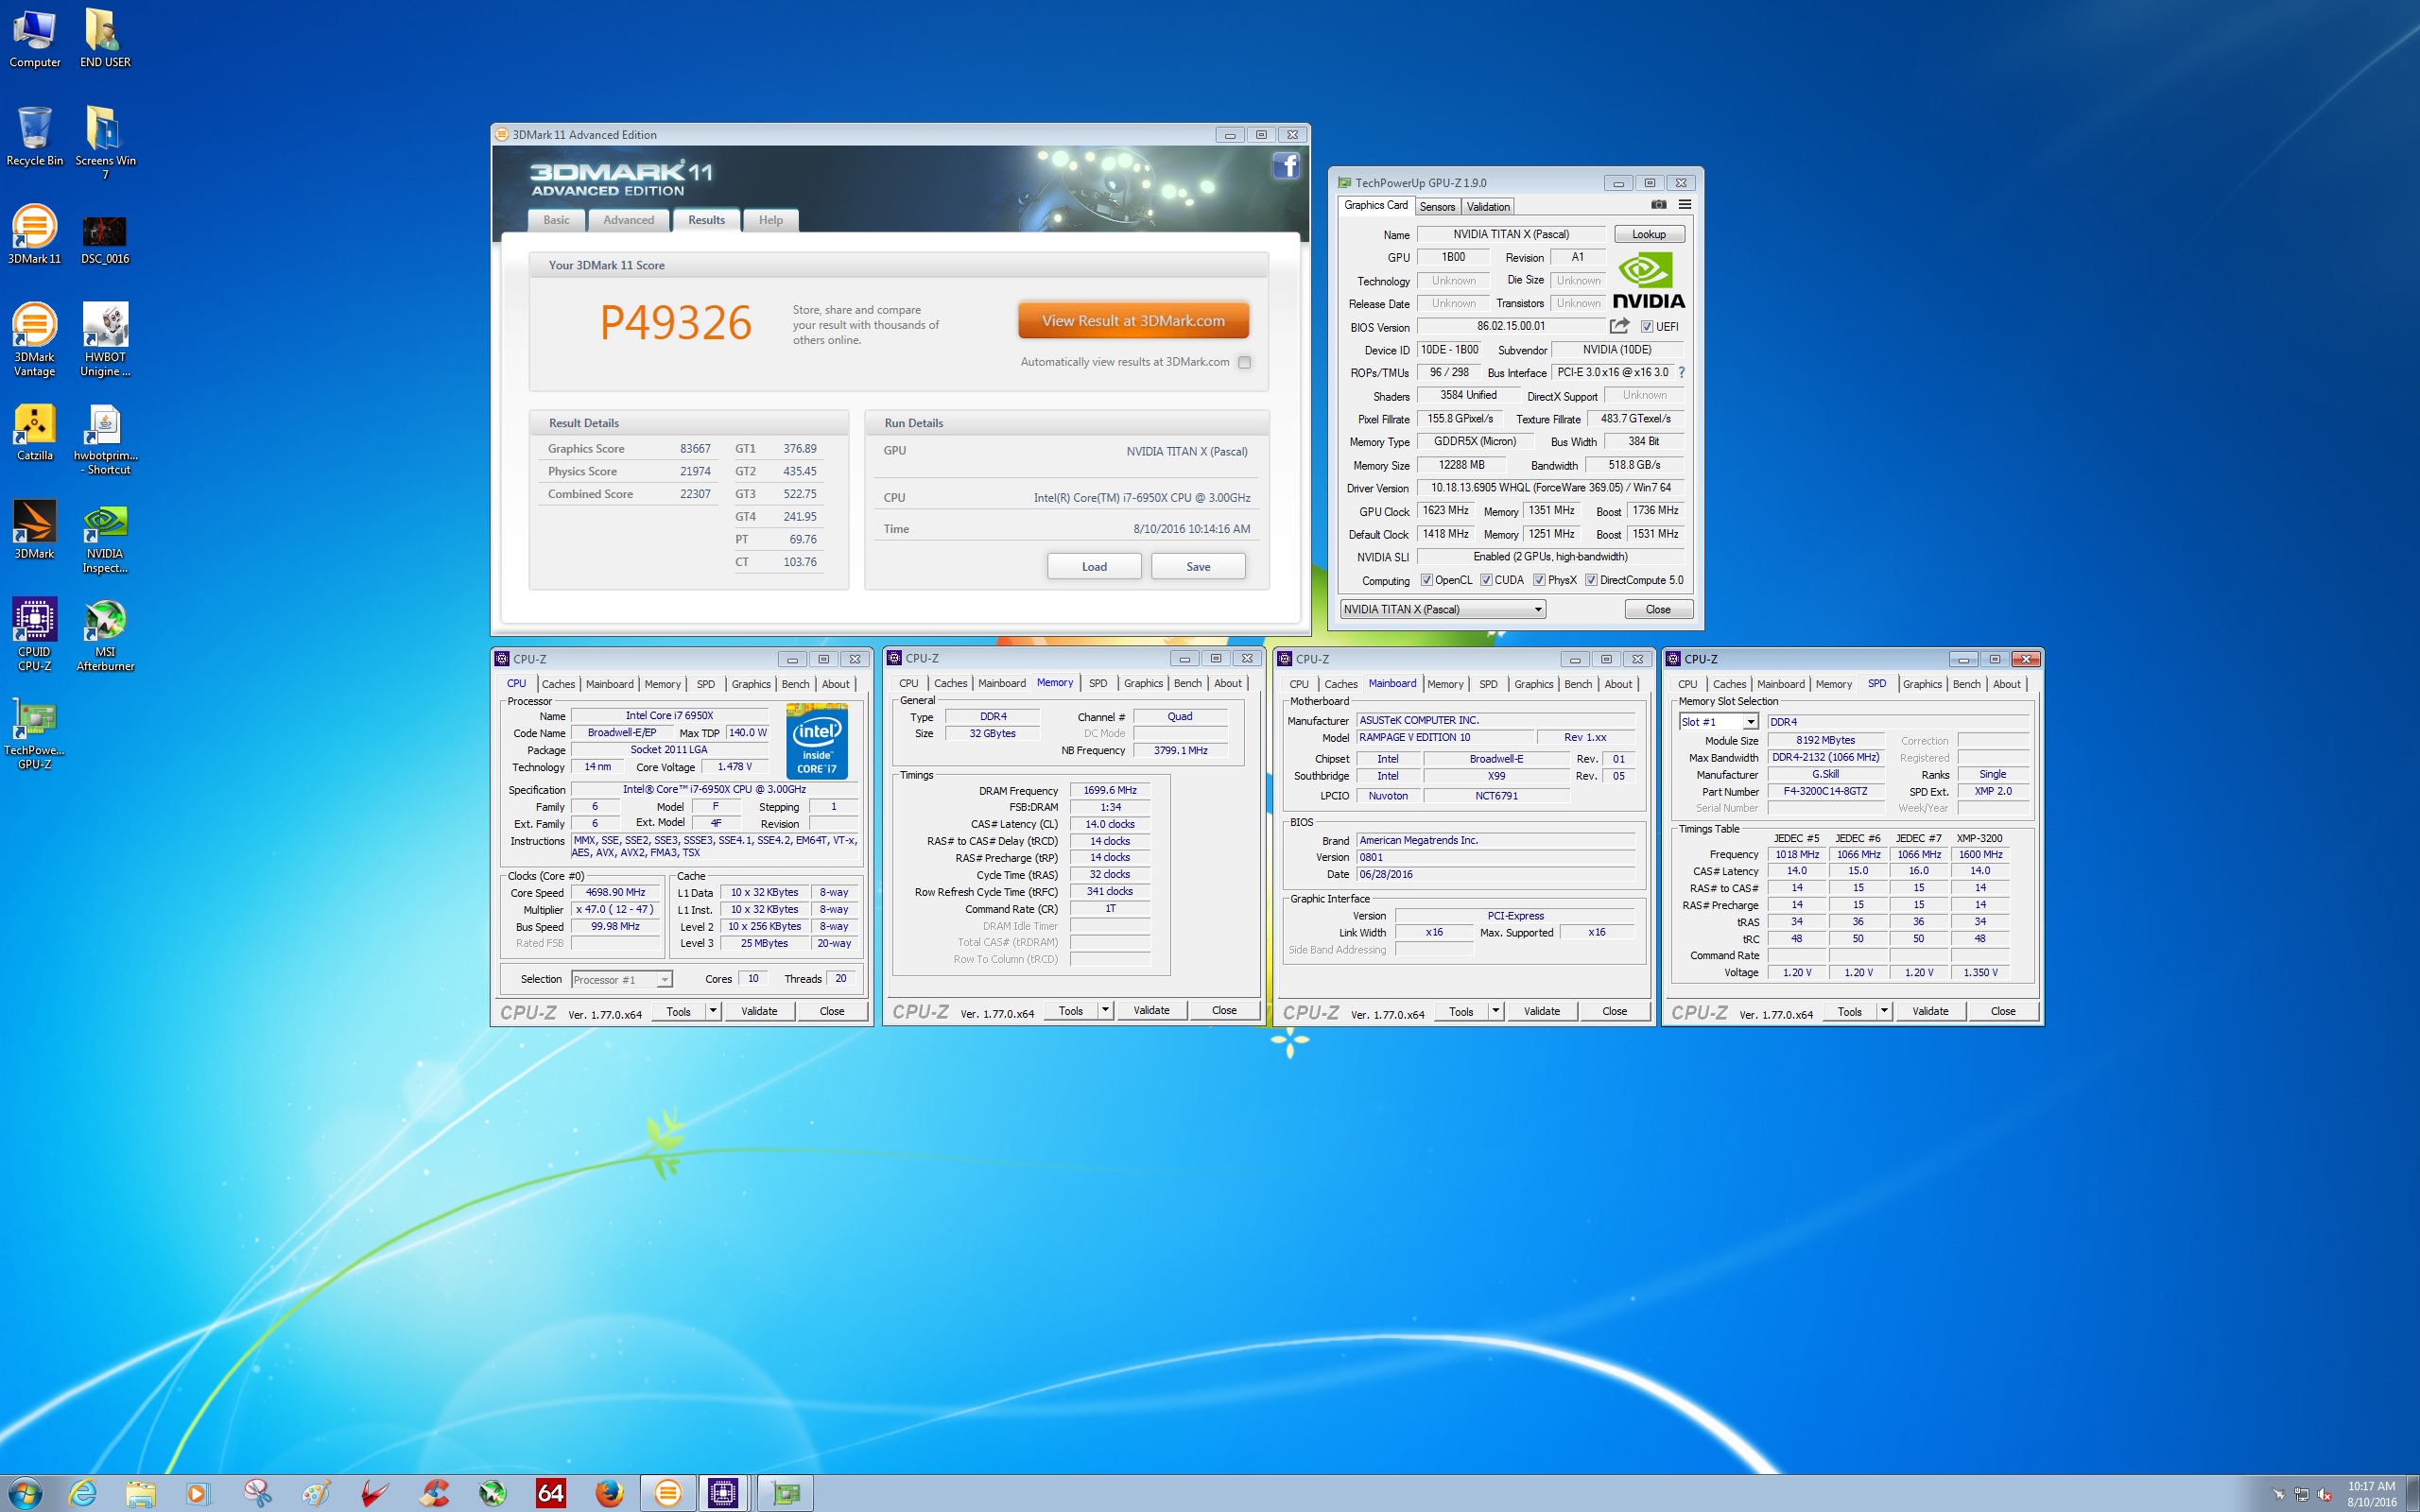Toggle the CUDA checkbox in GPU-Z
The width and height of the screenshot is (2420, 1512).
(x=1486, y=580)
